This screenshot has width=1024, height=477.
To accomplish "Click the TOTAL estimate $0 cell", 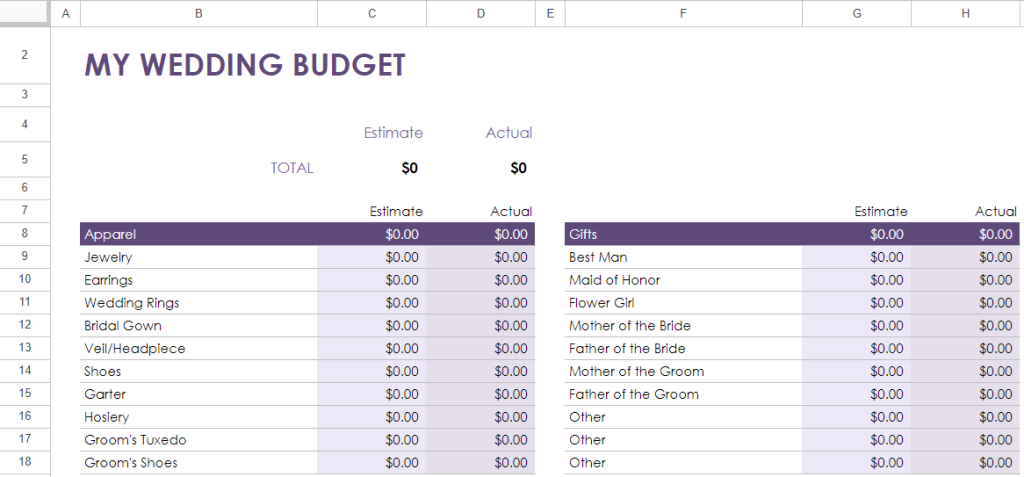I will (x=372, y=168).
